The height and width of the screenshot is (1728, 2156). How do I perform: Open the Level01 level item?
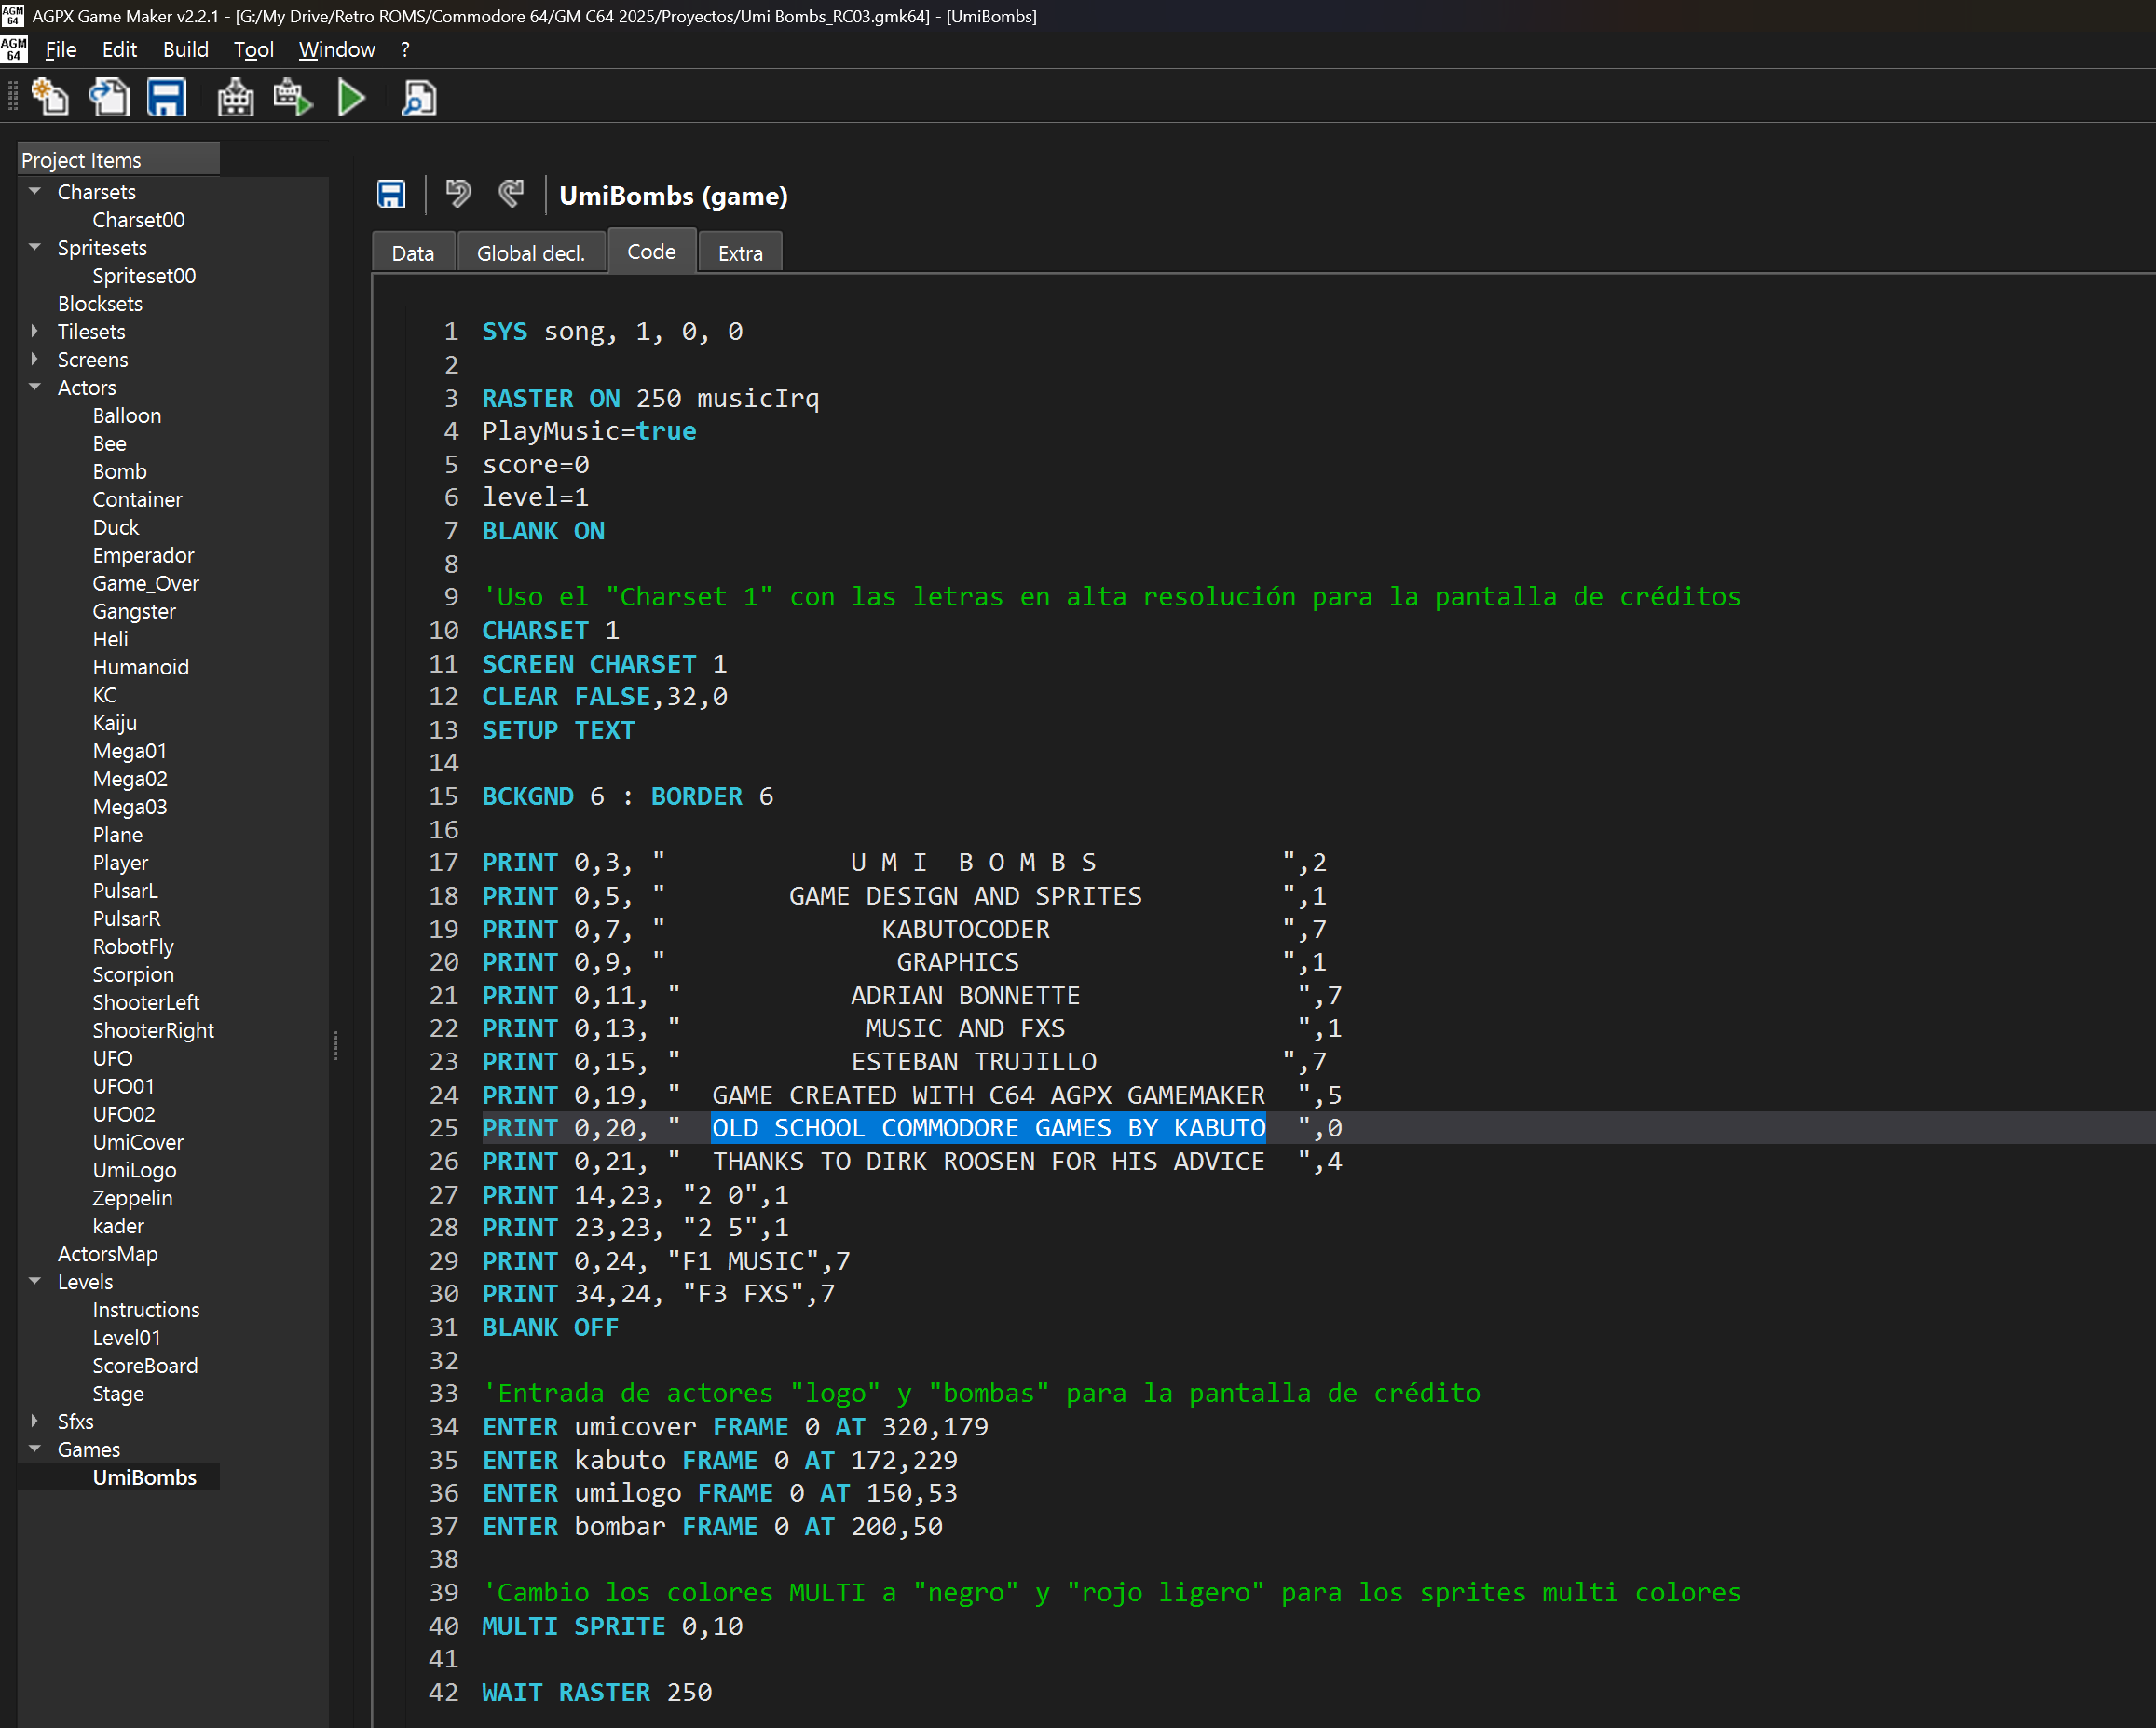coord(126,1338)
